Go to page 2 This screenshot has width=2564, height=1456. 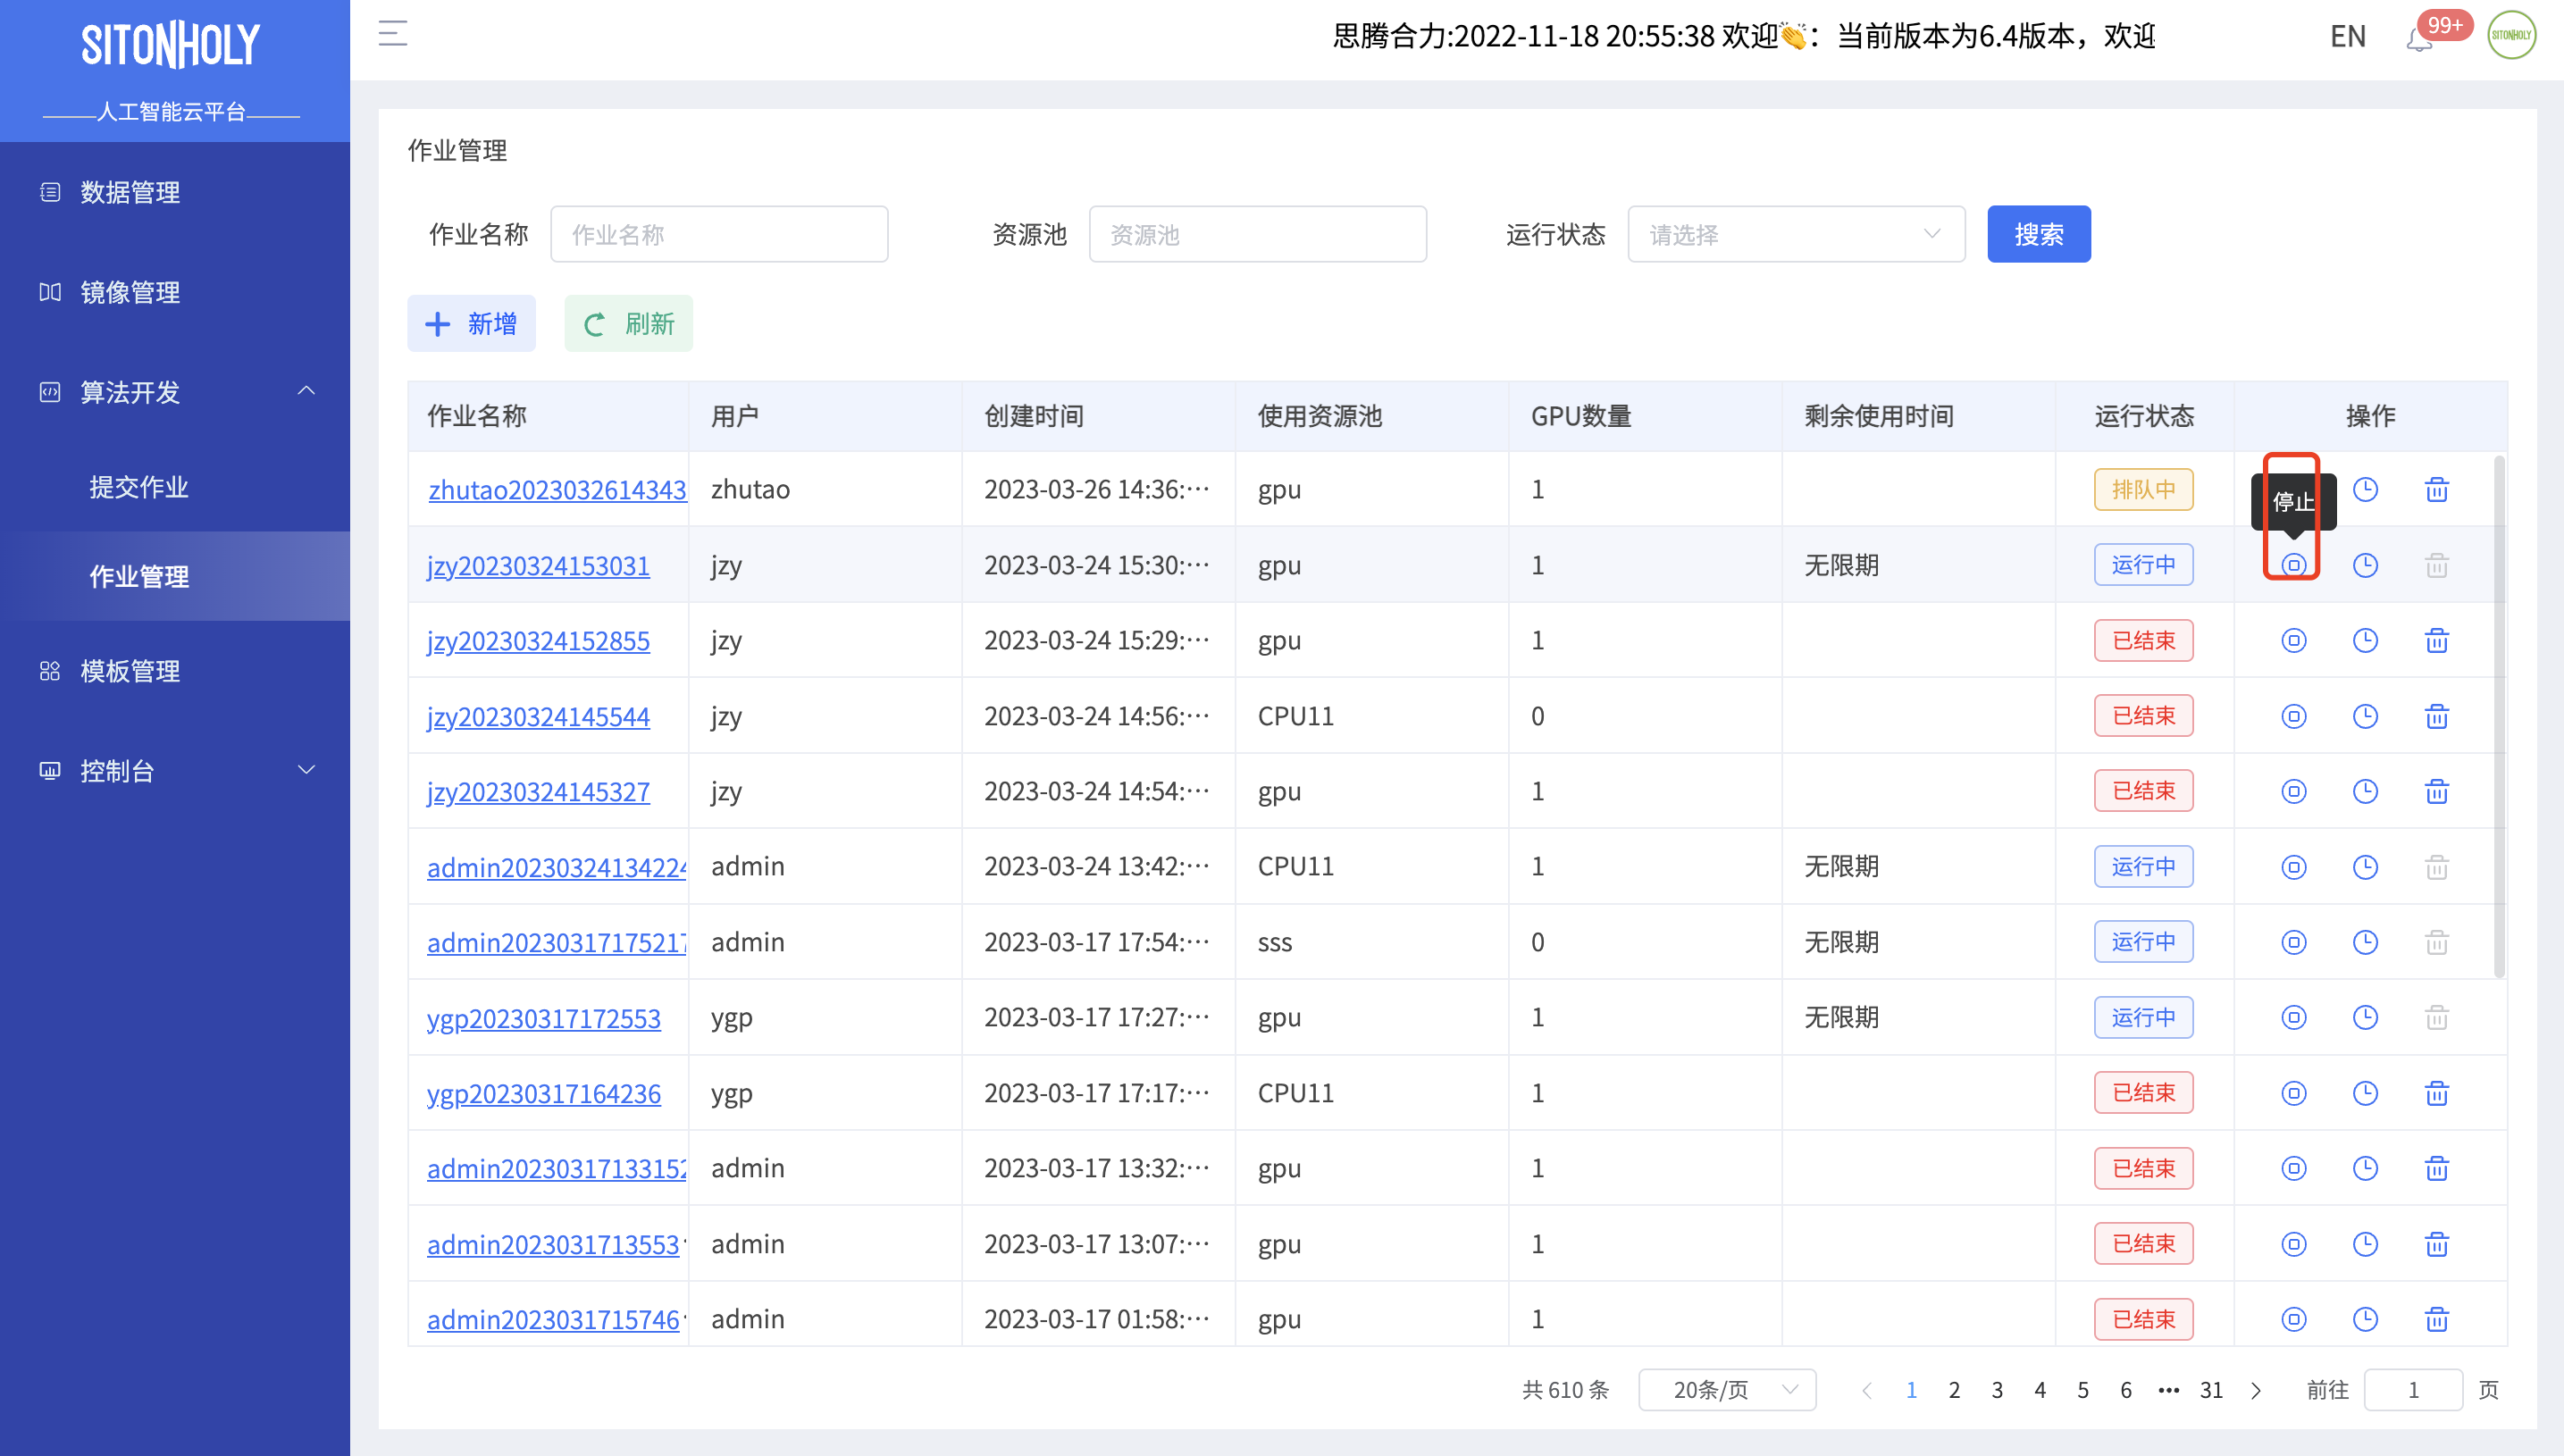[1953, 1390]
